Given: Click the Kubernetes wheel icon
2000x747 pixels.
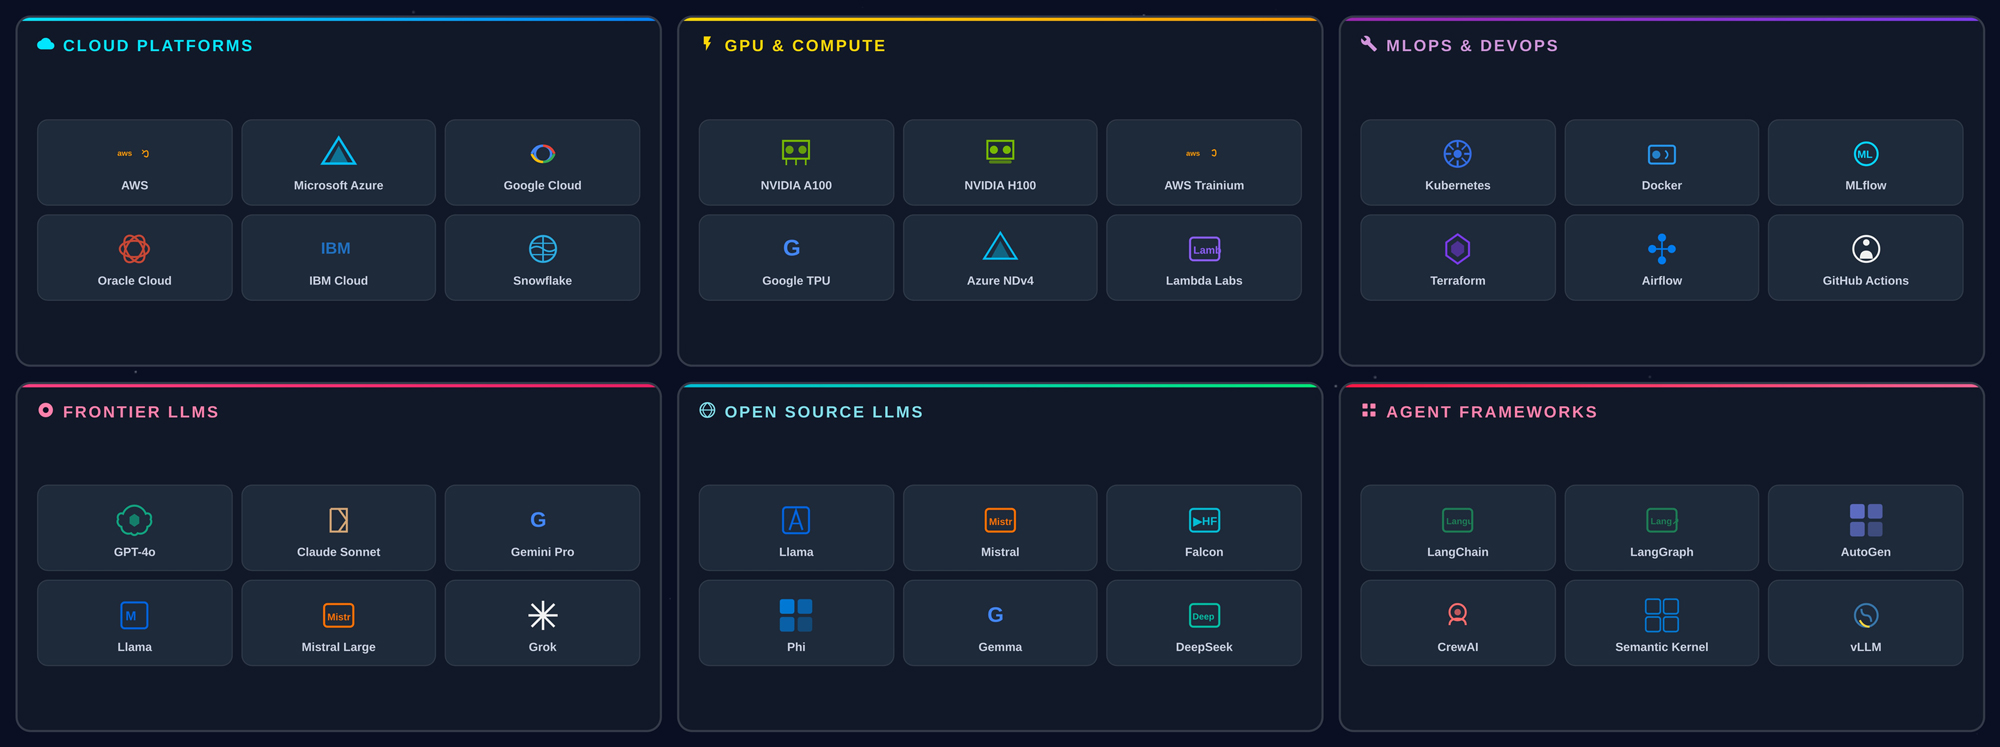Looking at the screenshot, I should pyautogui.click(x=1457, y=153).
